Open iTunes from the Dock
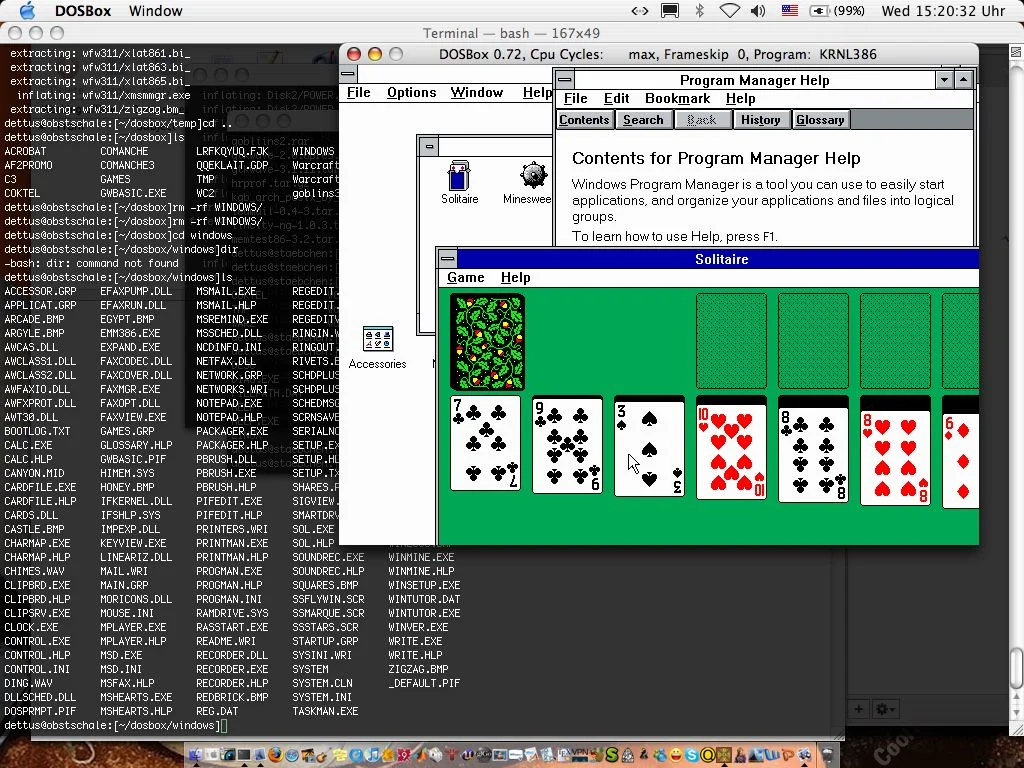 tap(372, 756)
